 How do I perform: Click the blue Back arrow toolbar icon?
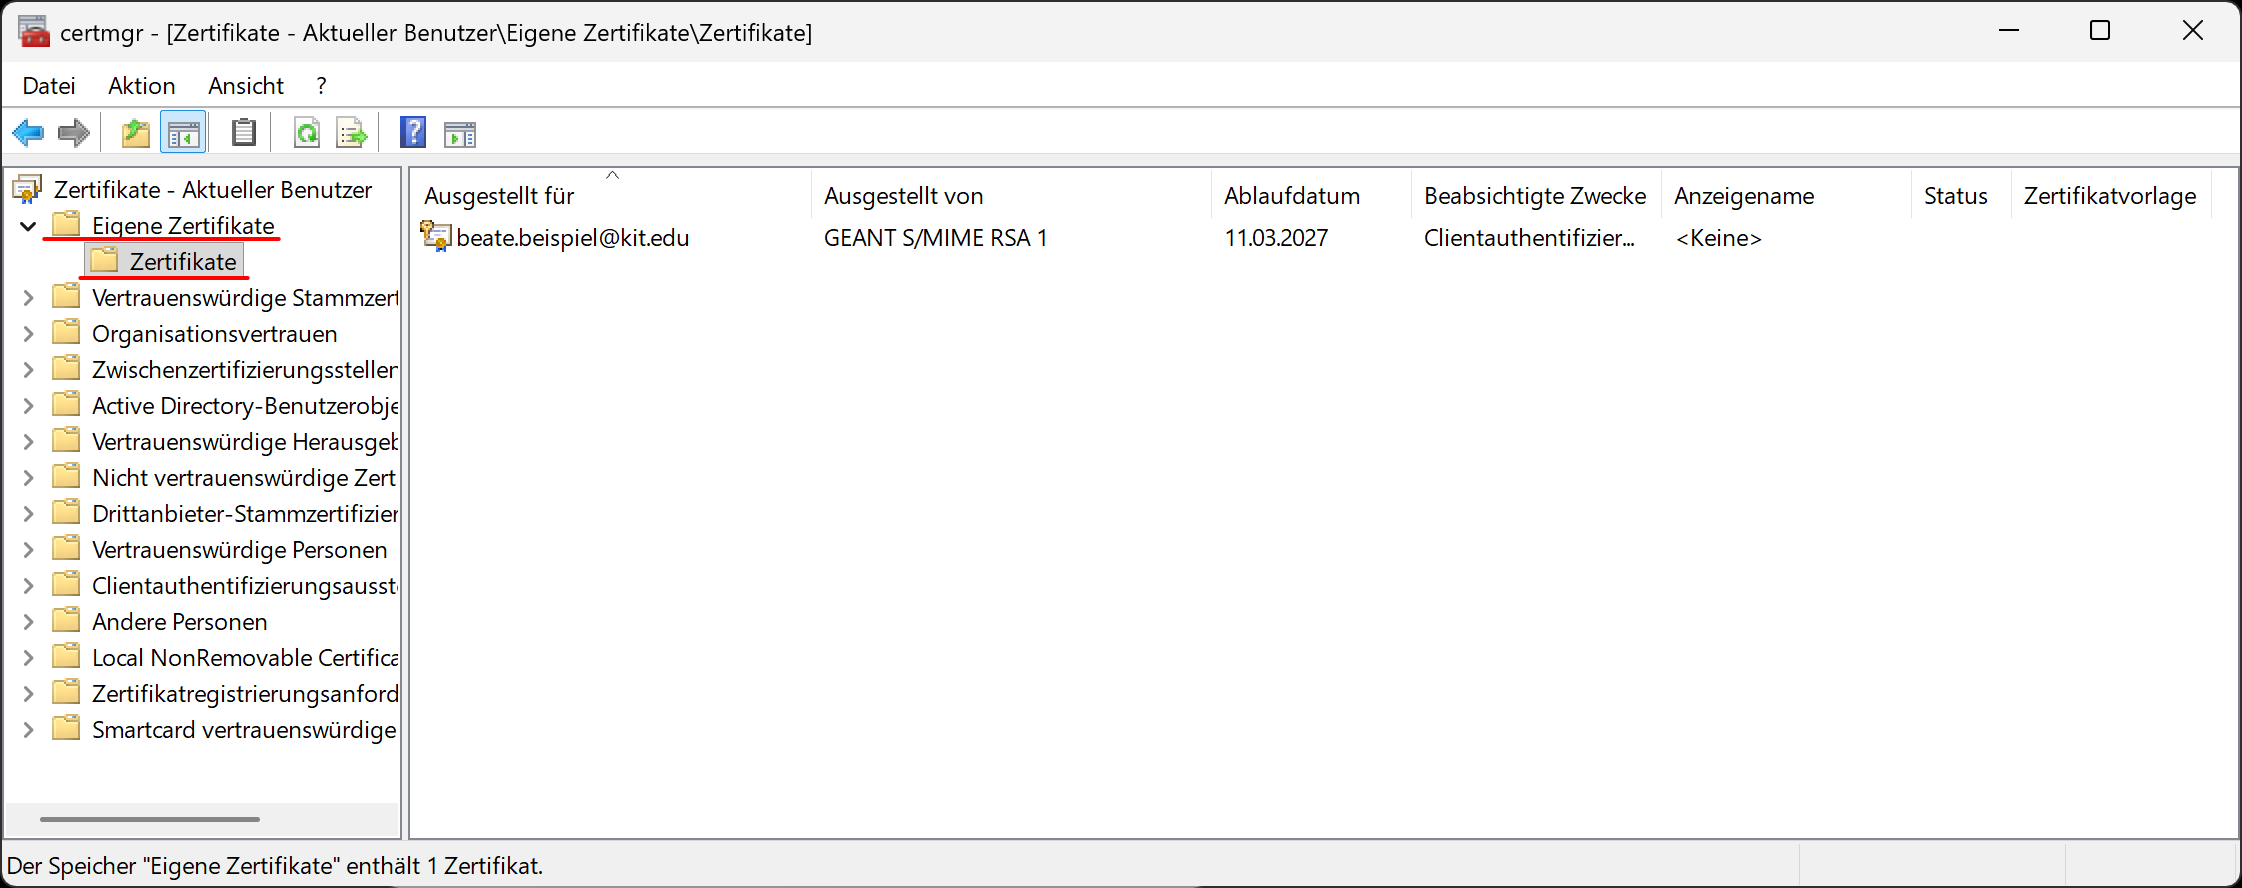coord(28,133)
